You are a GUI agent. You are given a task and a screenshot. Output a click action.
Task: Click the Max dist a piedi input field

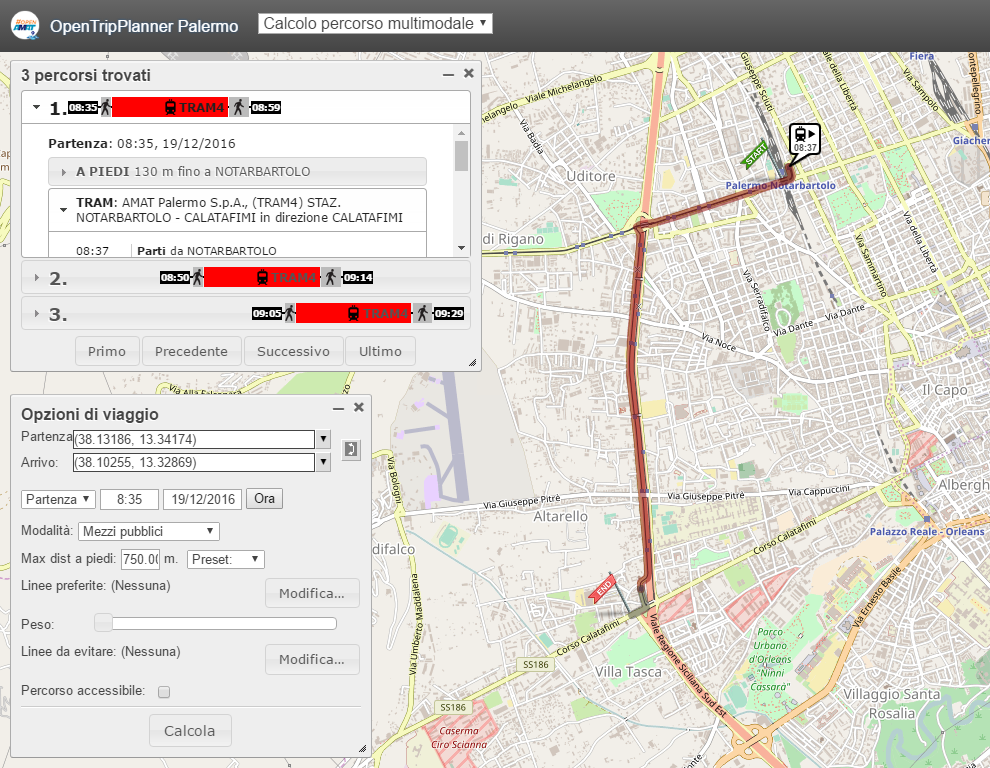[141, 559]
